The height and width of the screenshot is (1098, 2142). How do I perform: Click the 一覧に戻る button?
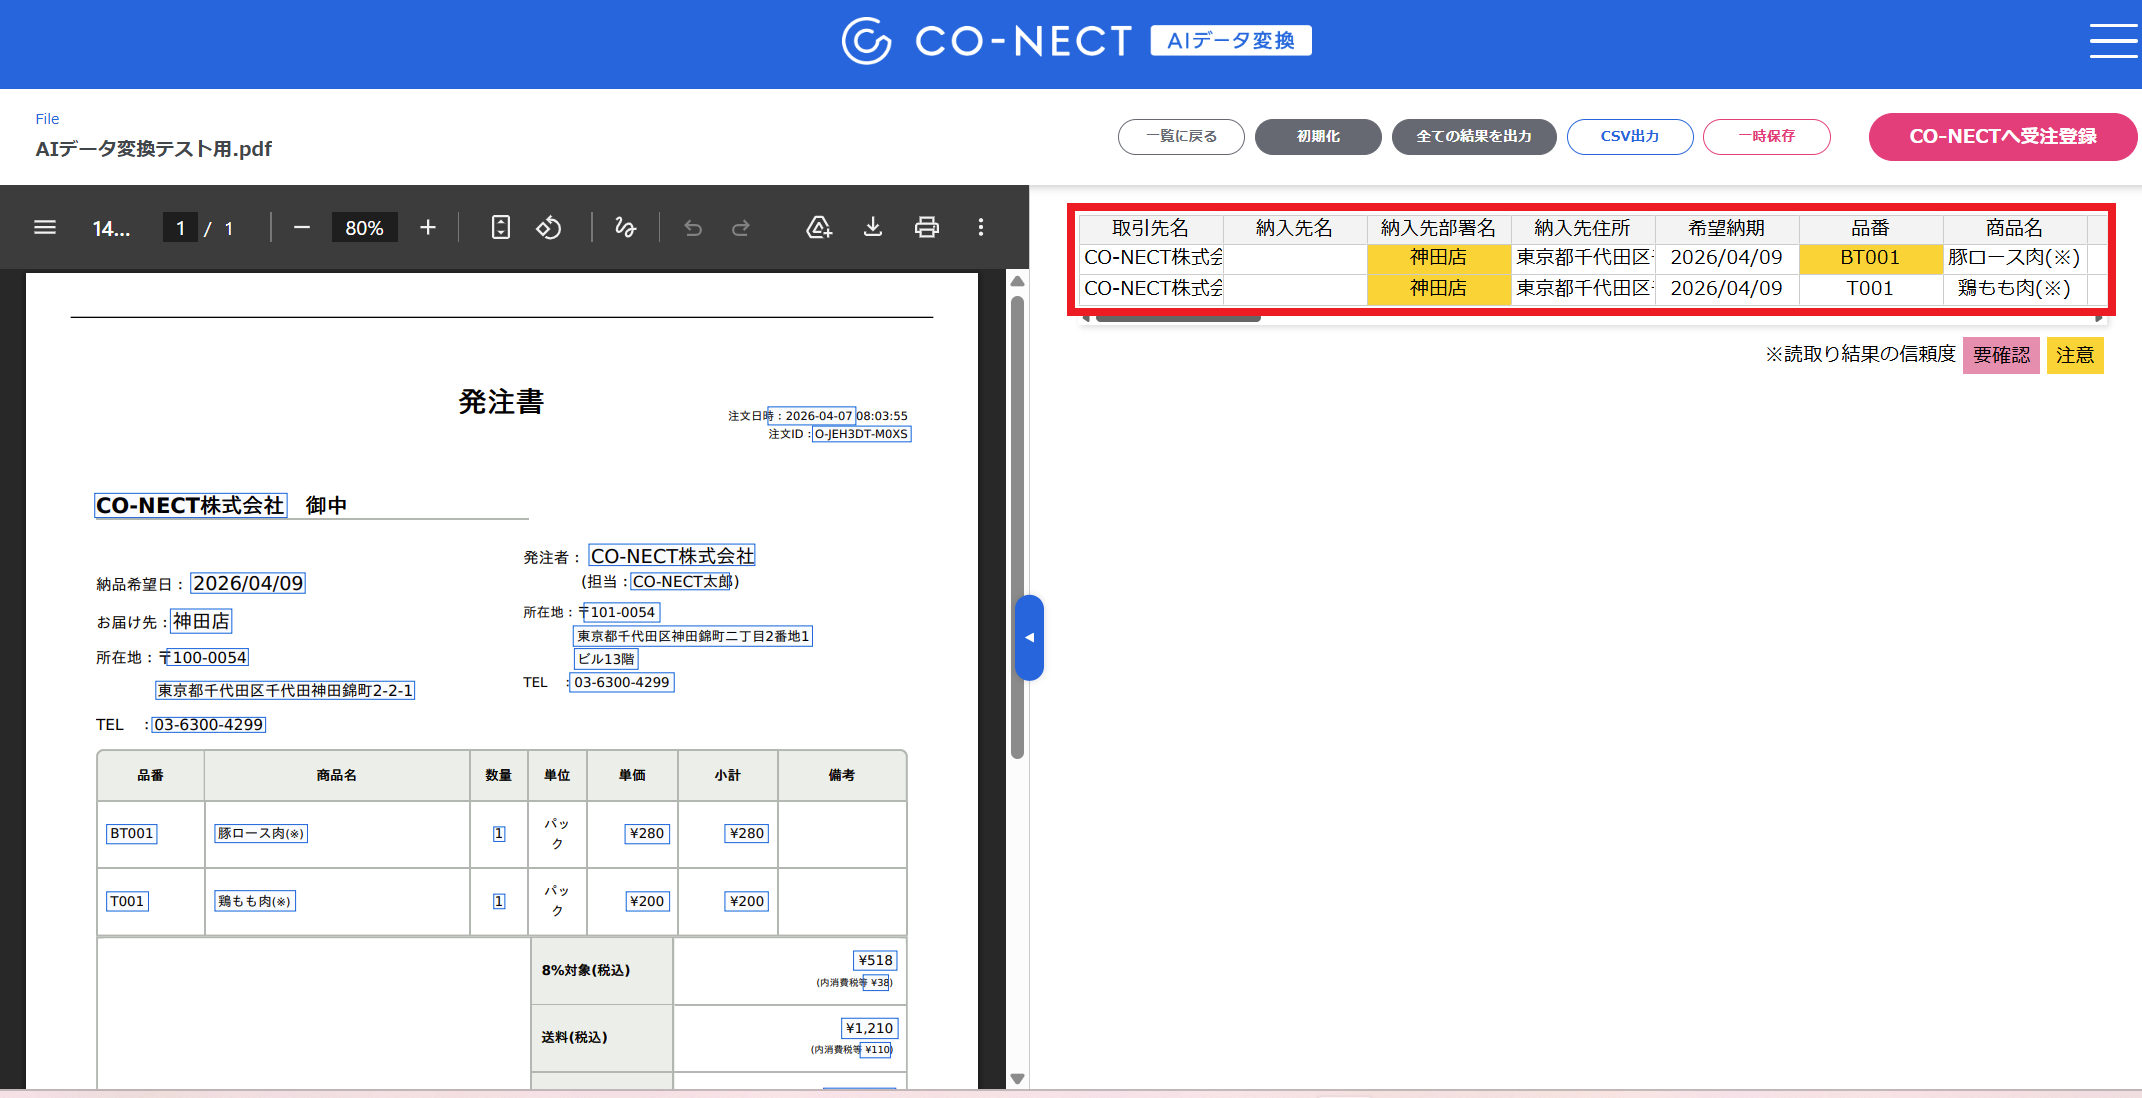pos(1181,136)
